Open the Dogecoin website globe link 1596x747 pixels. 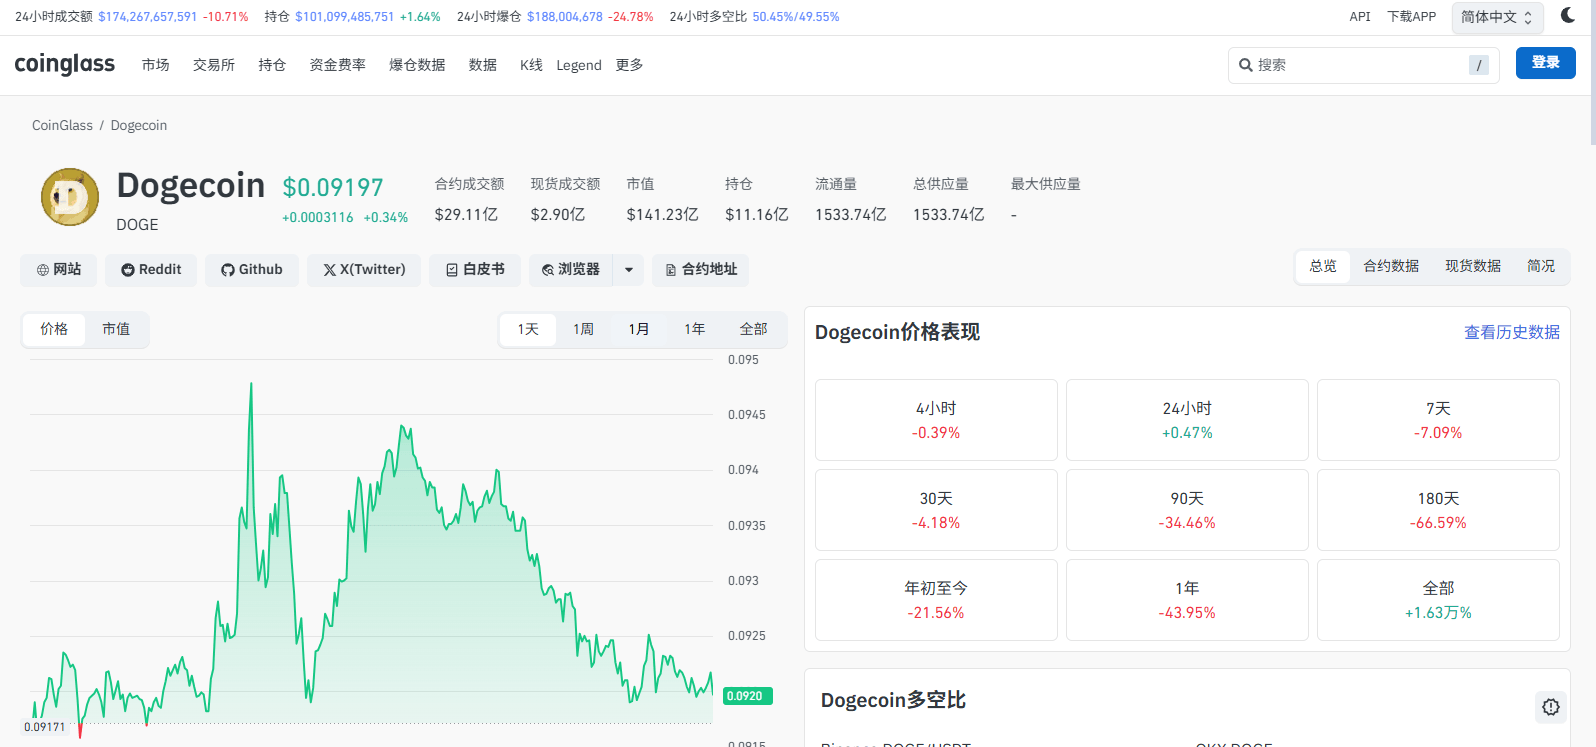[59, 270]
